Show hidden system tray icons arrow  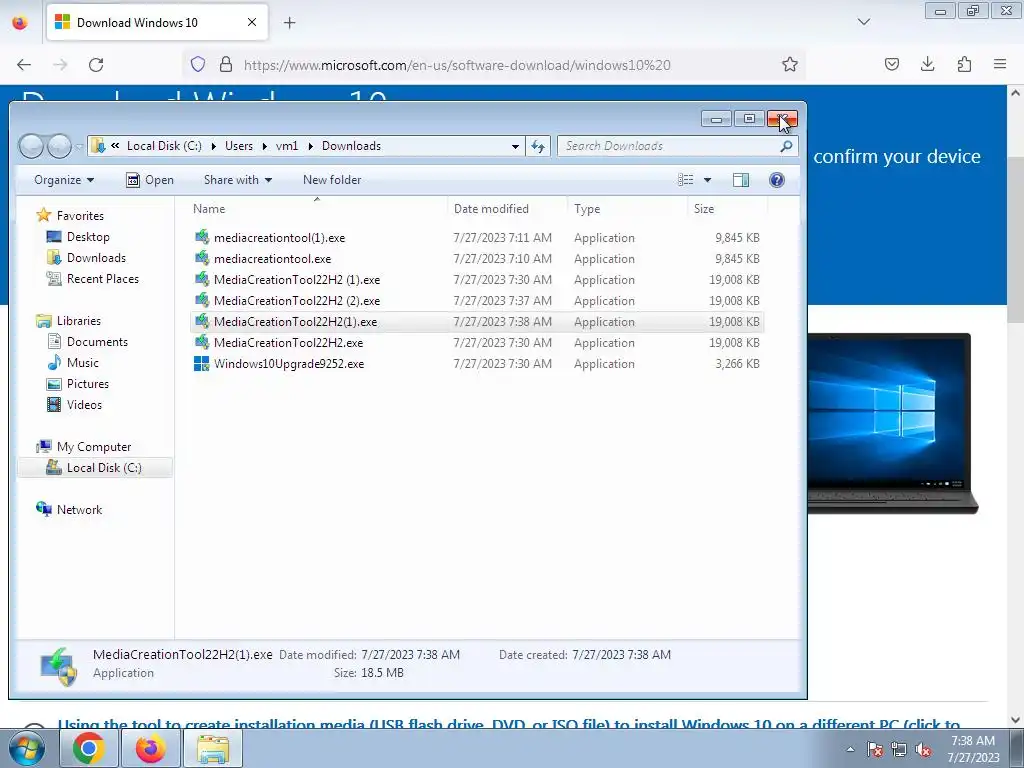coord(850,750)
